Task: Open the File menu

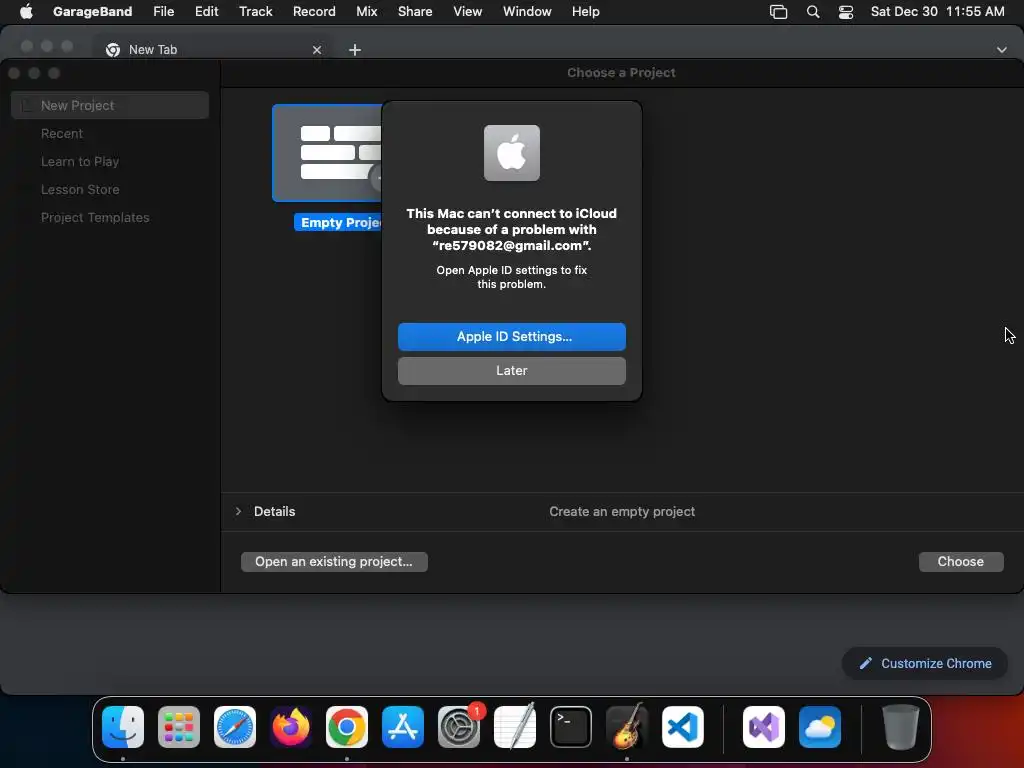Action: pos(163,11)
